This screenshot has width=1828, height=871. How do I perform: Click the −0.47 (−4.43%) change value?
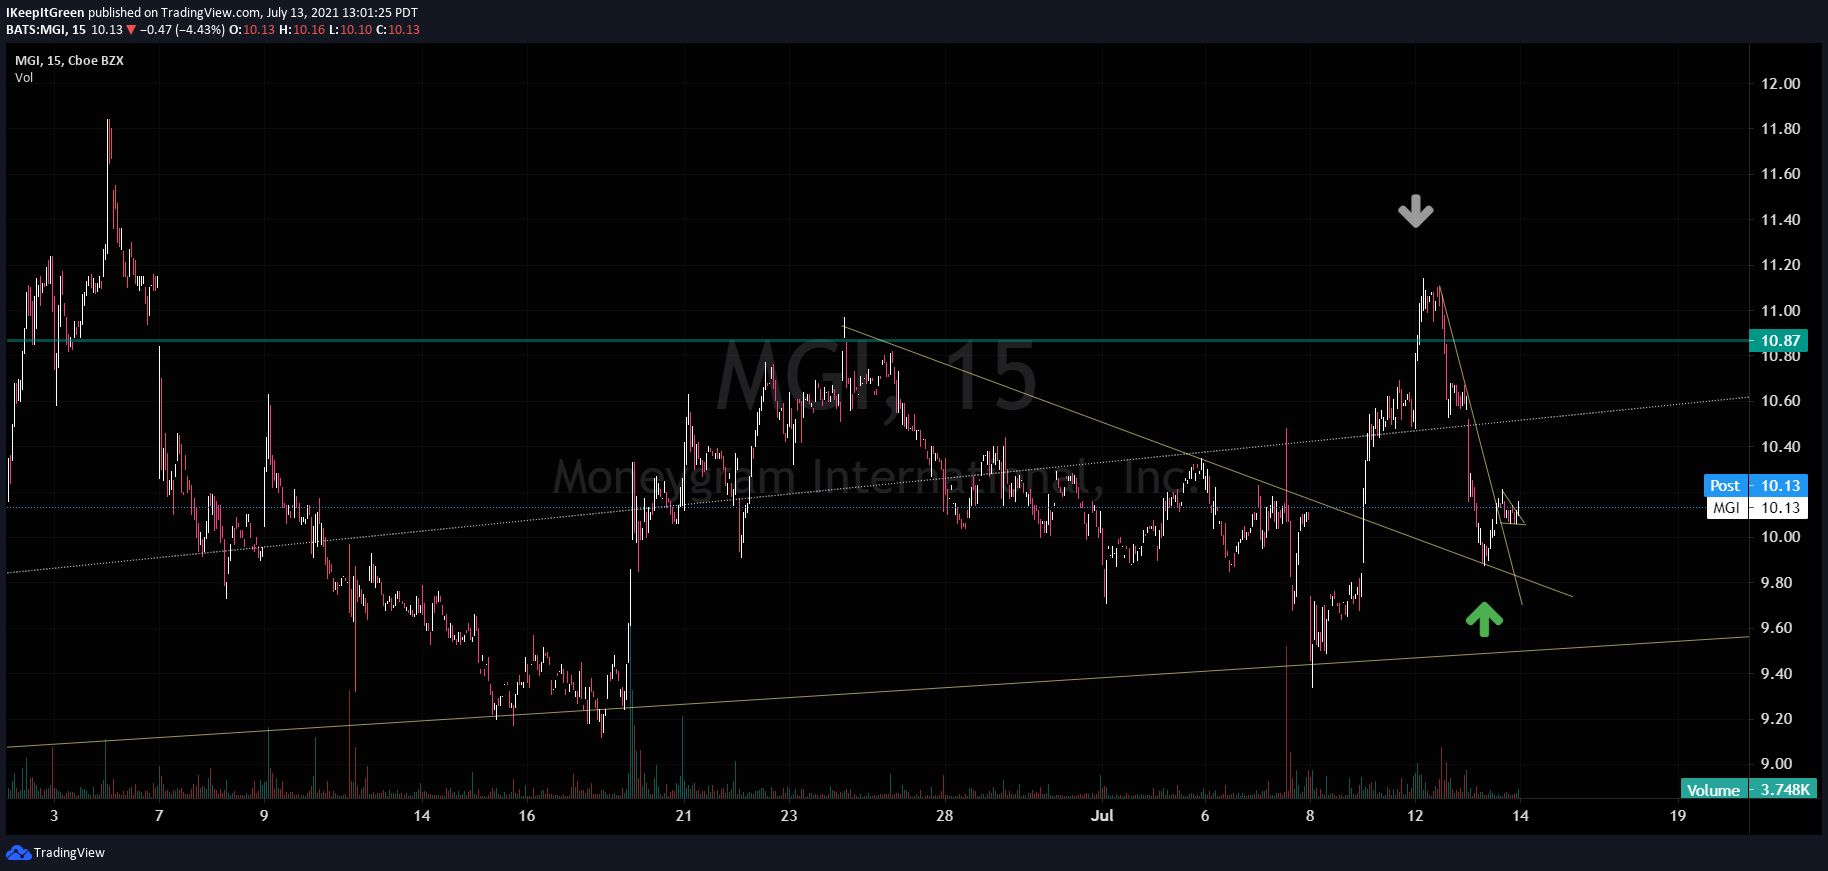182,30
